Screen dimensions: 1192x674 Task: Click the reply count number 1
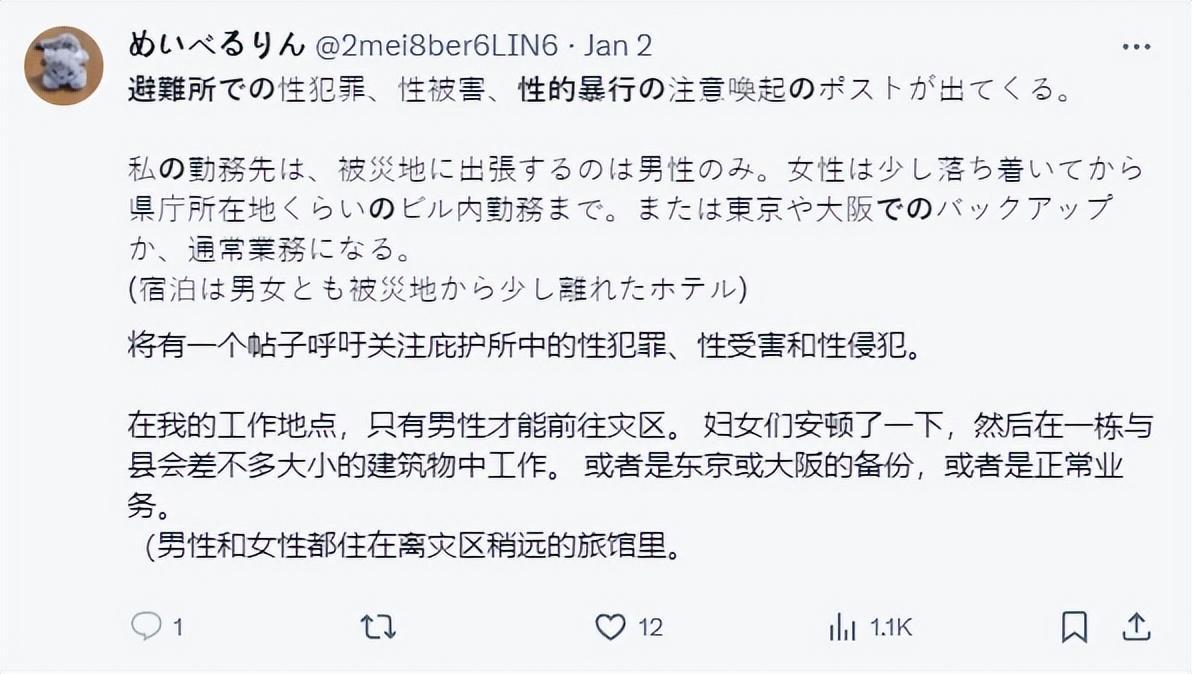click(x=178, y=628)
